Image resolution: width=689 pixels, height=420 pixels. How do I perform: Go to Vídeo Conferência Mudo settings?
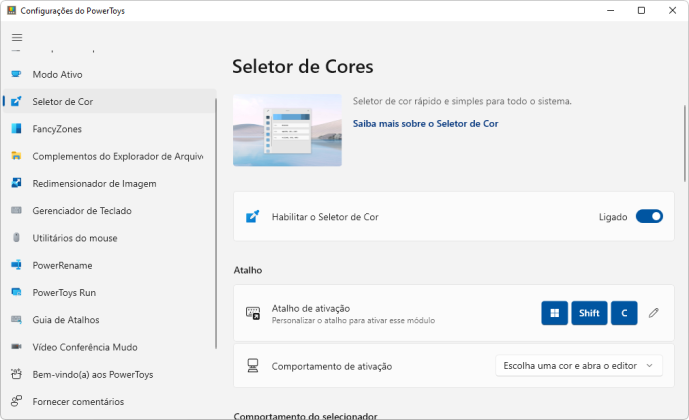coord(85,347)
